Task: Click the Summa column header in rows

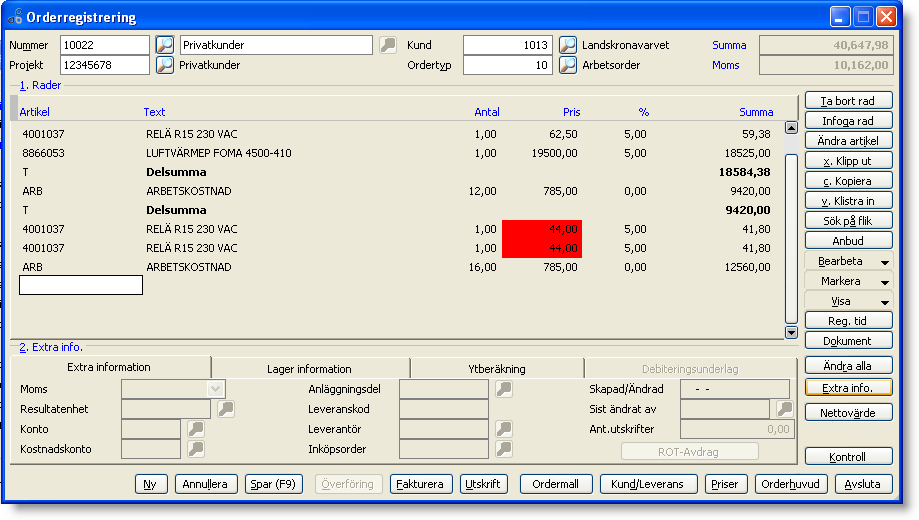Action: 756,112
